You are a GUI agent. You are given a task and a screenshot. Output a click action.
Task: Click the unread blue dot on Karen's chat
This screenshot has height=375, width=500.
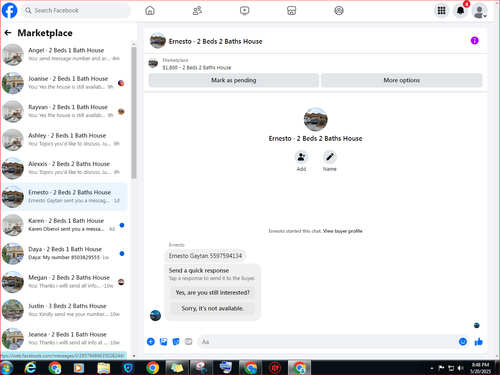tap(122, 225)
